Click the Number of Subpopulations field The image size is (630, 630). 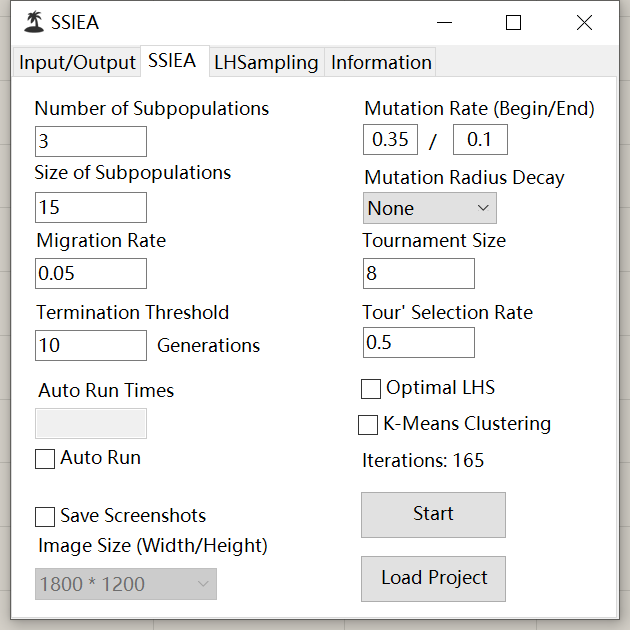[x=91, y=141]
